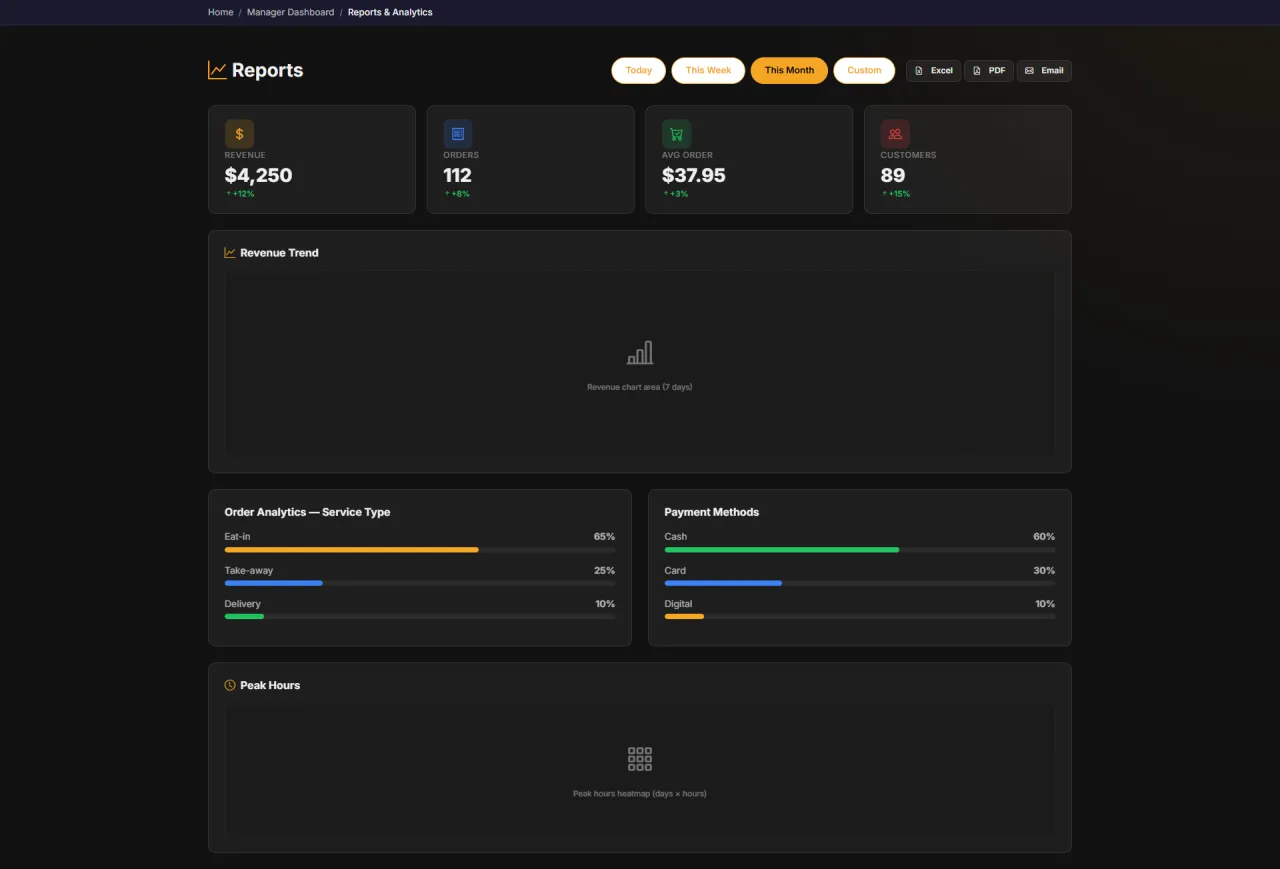Click the Revenue Trend heading
The width and height of the screenshot is (1280, 869).
(x=280, y=253)
